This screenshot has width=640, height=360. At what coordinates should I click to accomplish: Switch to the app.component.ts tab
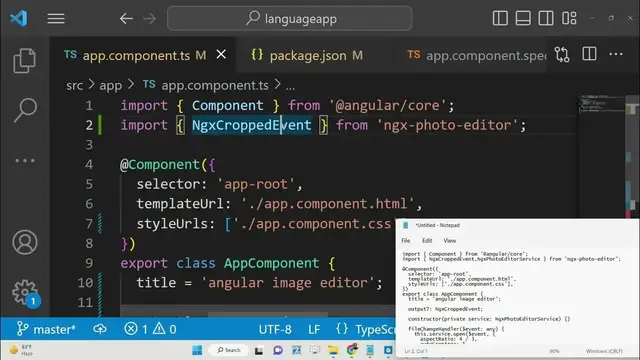pyautogui.click(x=136, y=55)
